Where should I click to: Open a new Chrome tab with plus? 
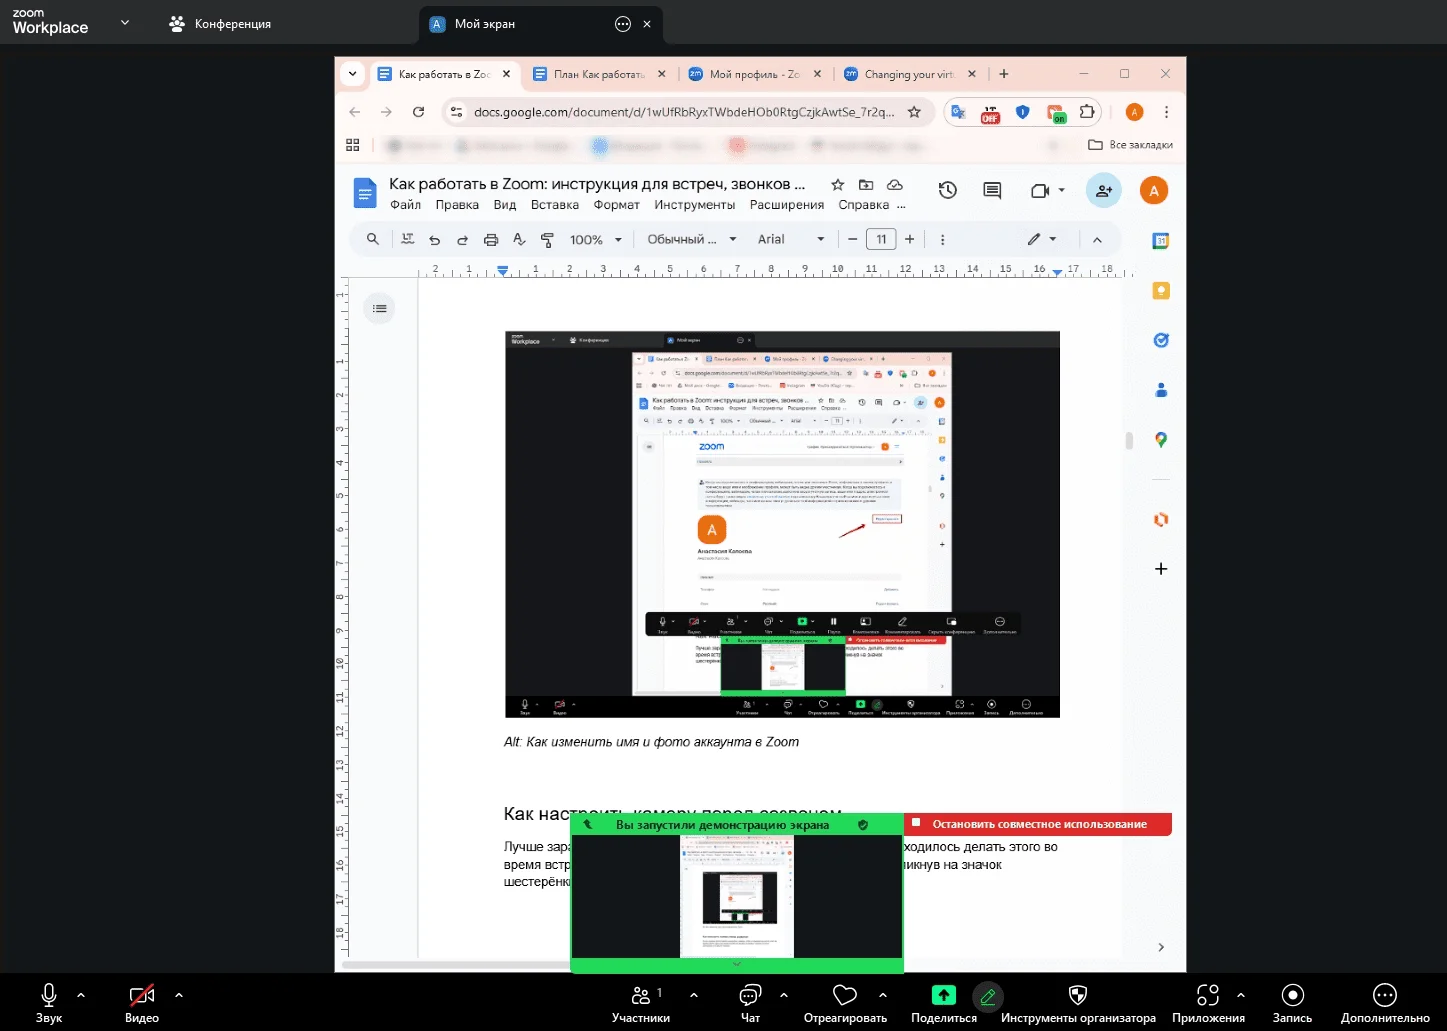coord(1004,74)
